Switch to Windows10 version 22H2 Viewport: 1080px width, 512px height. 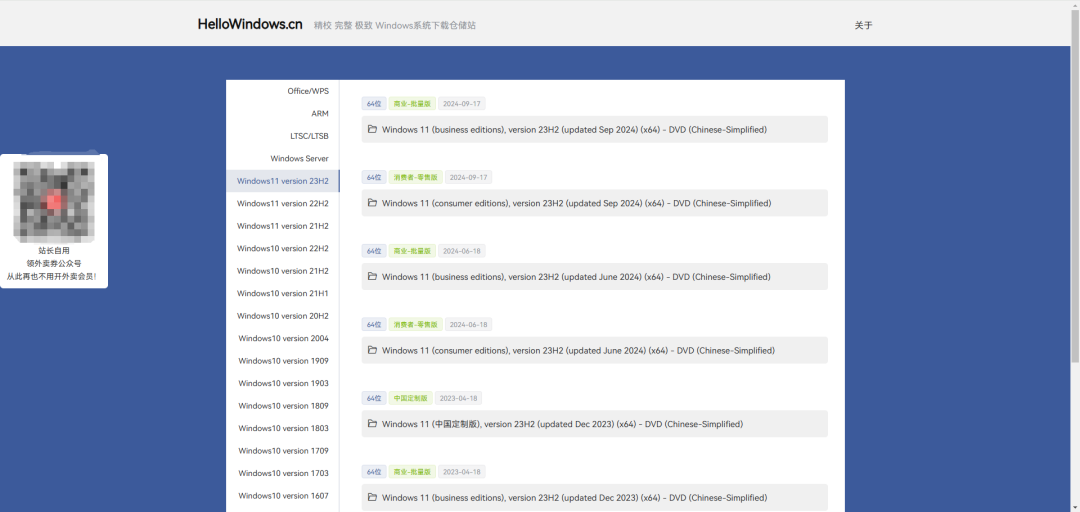282,248
